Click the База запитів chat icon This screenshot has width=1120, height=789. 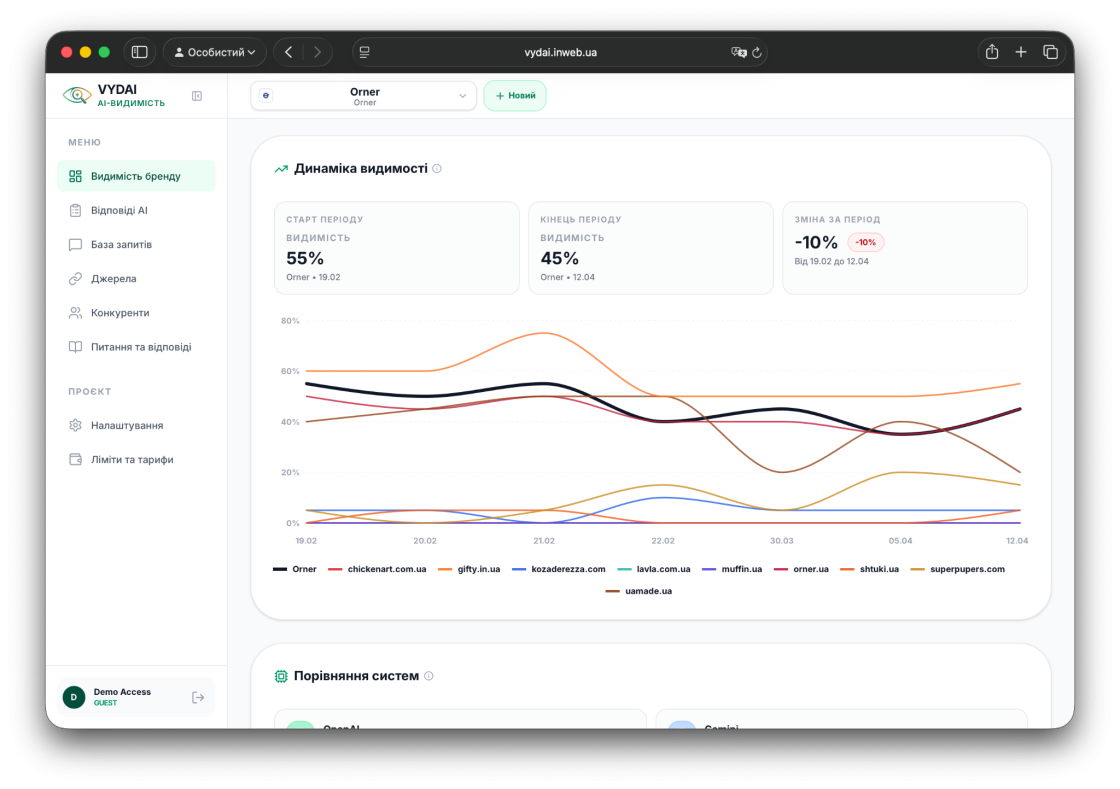(75, 244)
